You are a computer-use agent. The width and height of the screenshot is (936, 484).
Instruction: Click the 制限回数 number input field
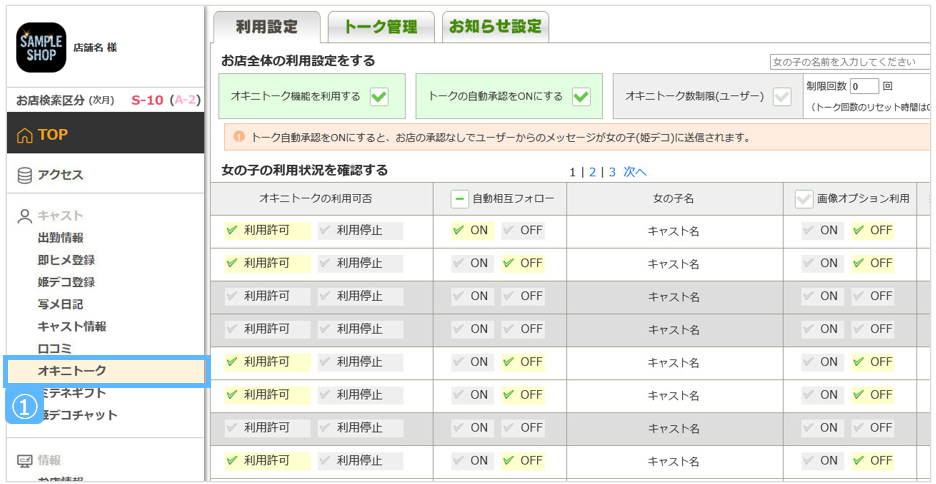(x=863, y=87)
